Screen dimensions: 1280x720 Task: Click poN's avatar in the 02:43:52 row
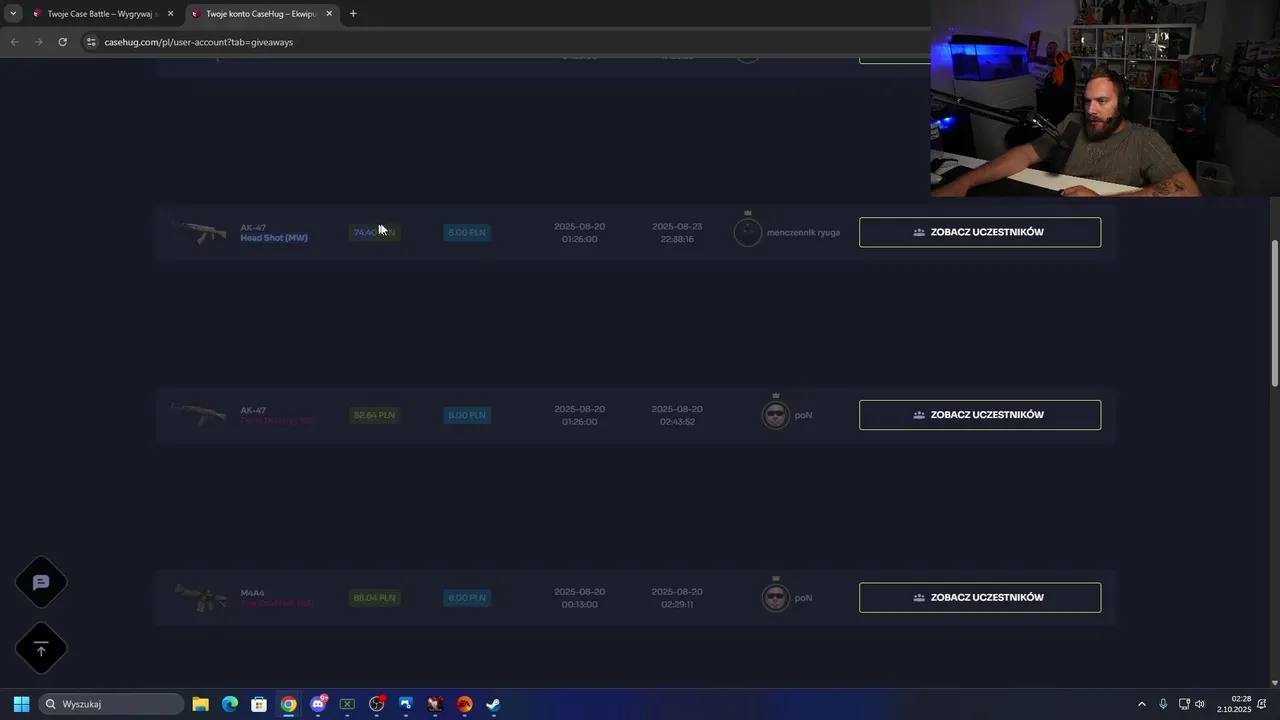pyautogui.click(x=776, y=415)
